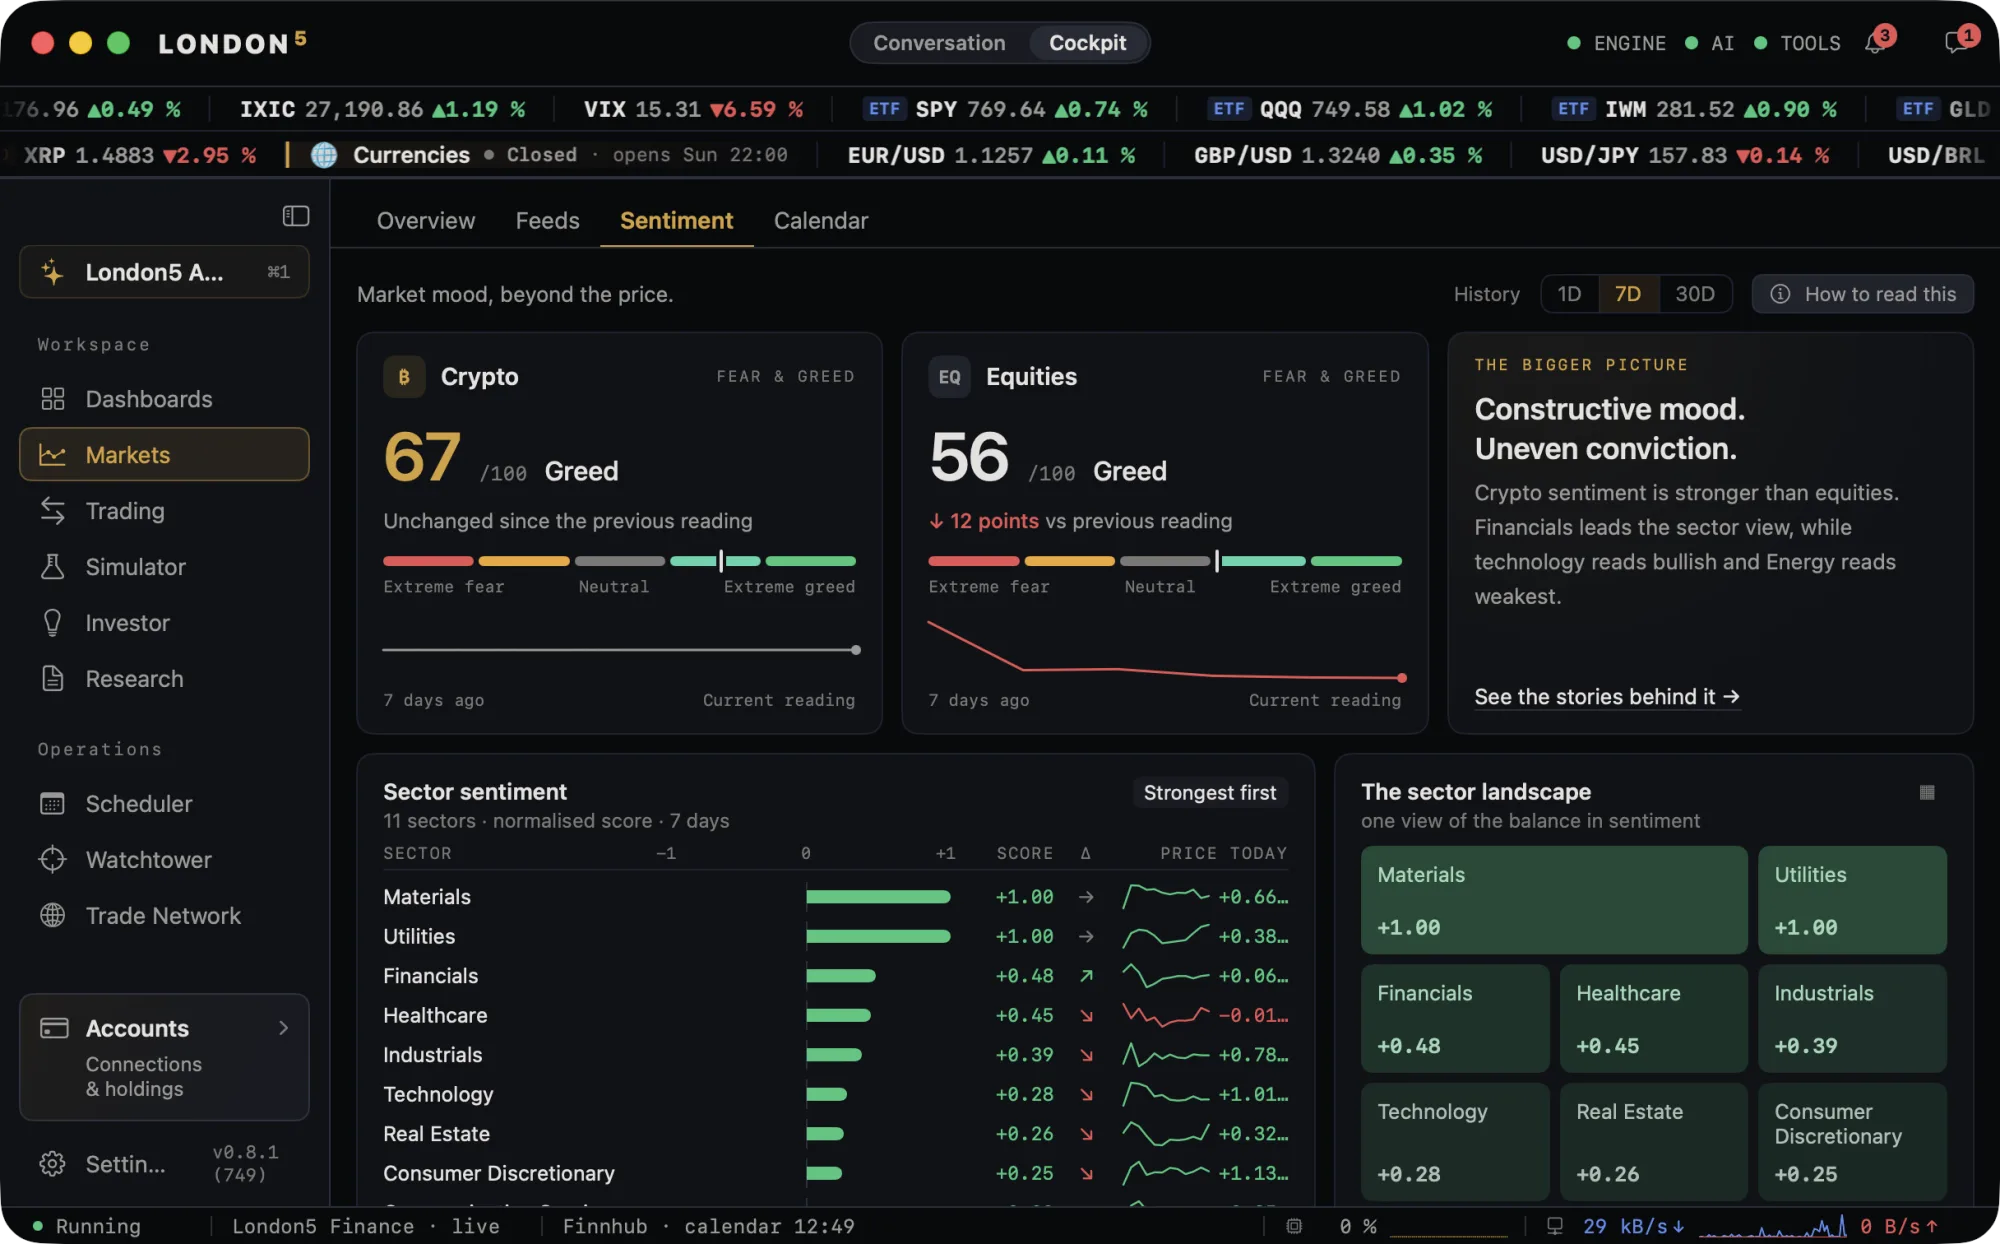The image size is (2000, 1244).
Task: Open Dashboards in sidebar
Action: point(164,399)
